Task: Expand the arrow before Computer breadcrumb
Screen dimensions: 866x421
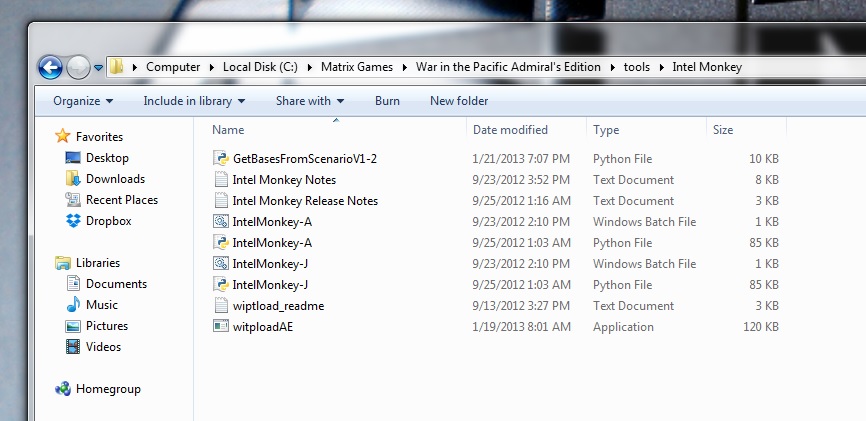Action: [x=134, y=67]
